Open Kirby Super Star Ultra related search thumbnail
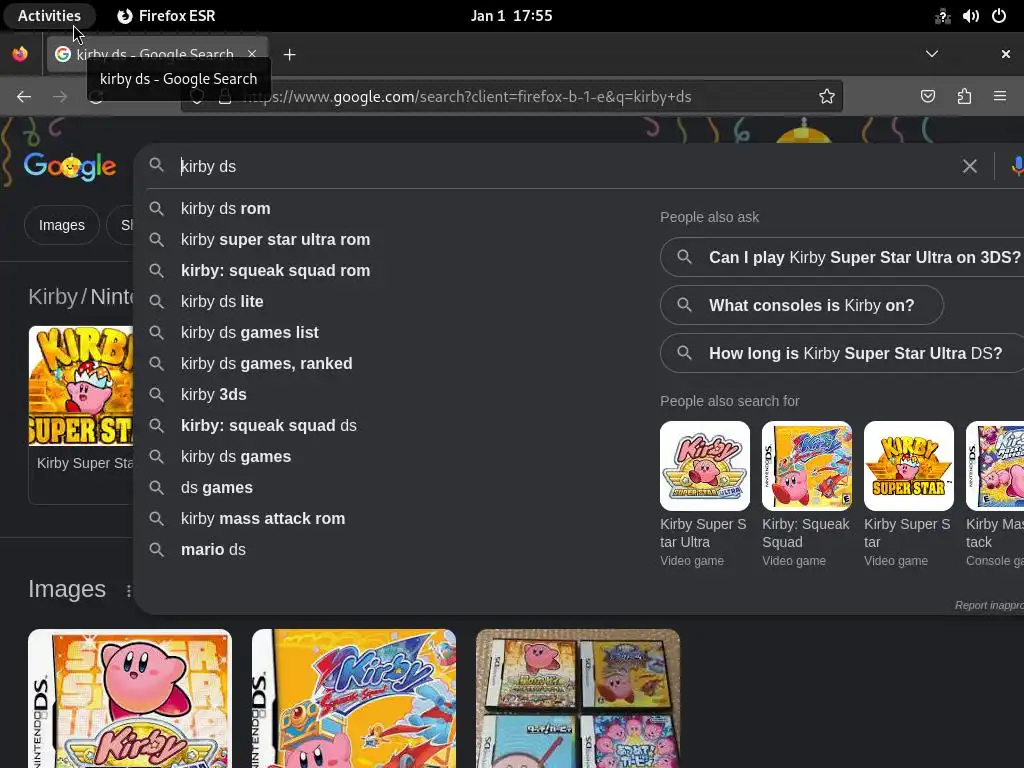 [x=705, y=466]
